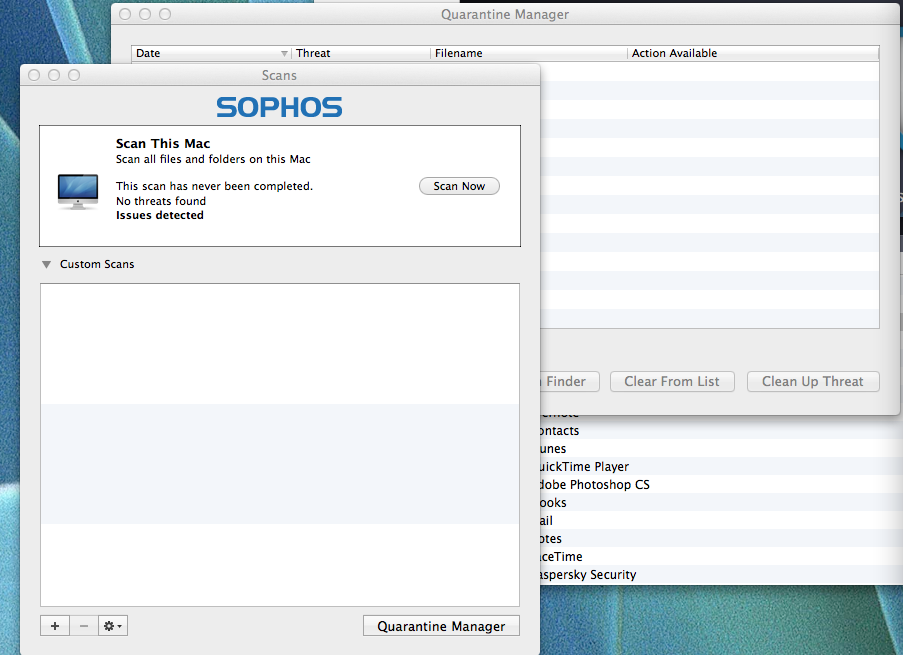
Task: Close the Quarantine Manager window
Action: click(x=125, y=14)
